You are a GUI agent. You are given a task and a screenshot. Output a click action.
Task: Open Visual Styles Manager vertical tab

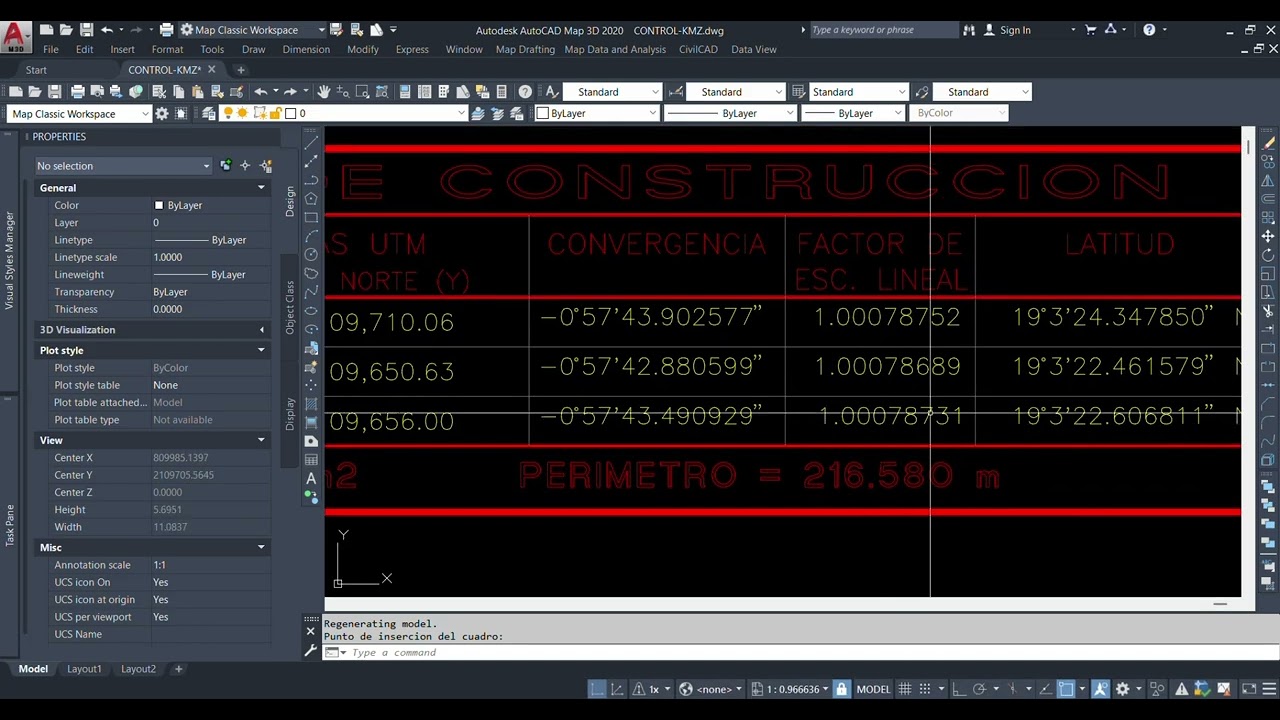[10, 260]
